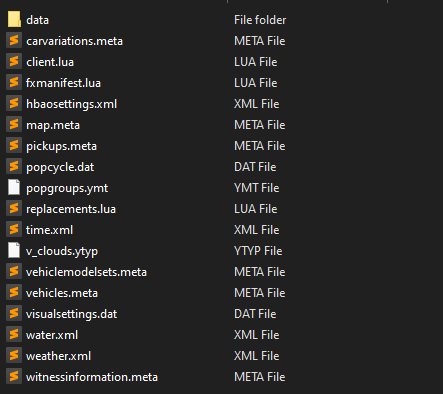This screenshot has height=394, width=443.
Task: Click the vehicles.meta file name
Action: tap(62, 293)
